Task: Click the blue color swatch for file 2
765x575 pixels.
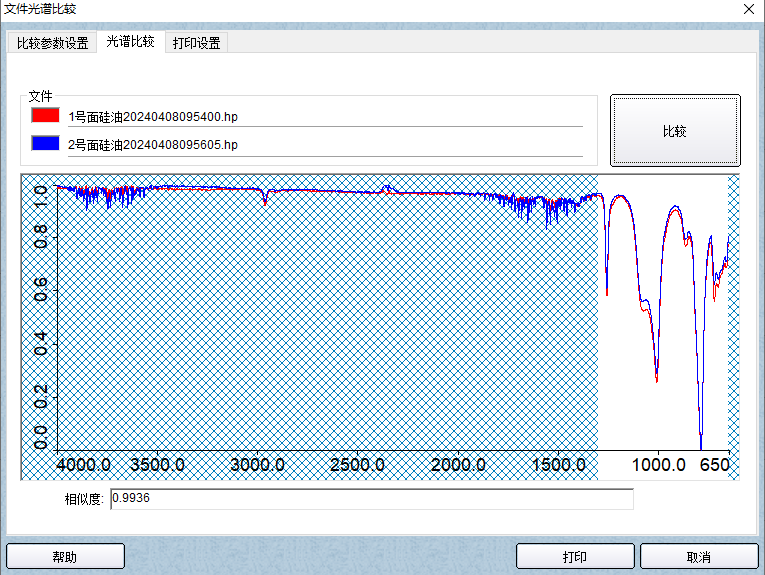Action: 46,145
